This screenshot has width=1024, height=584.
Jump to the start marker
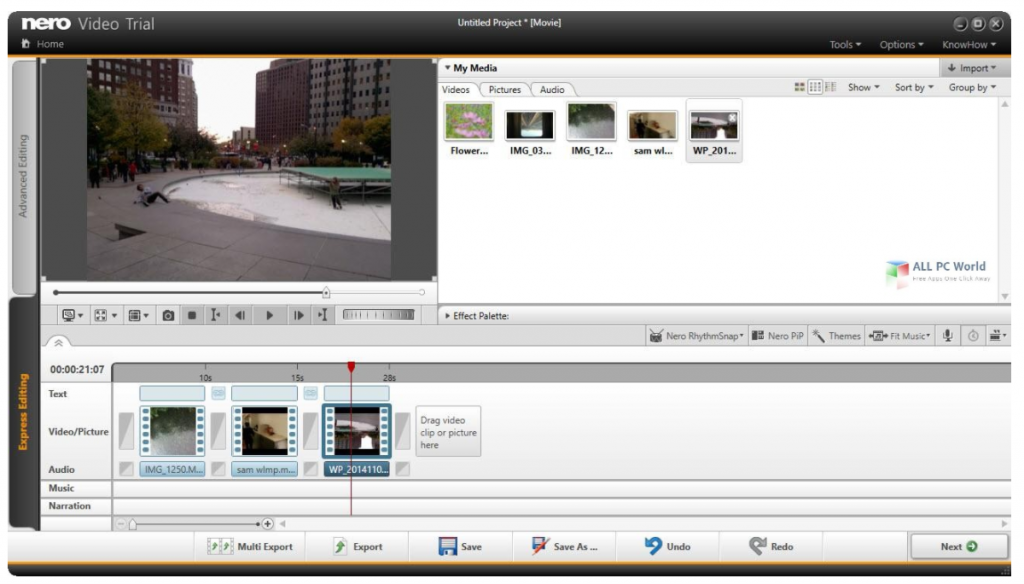tap(215, 316)
